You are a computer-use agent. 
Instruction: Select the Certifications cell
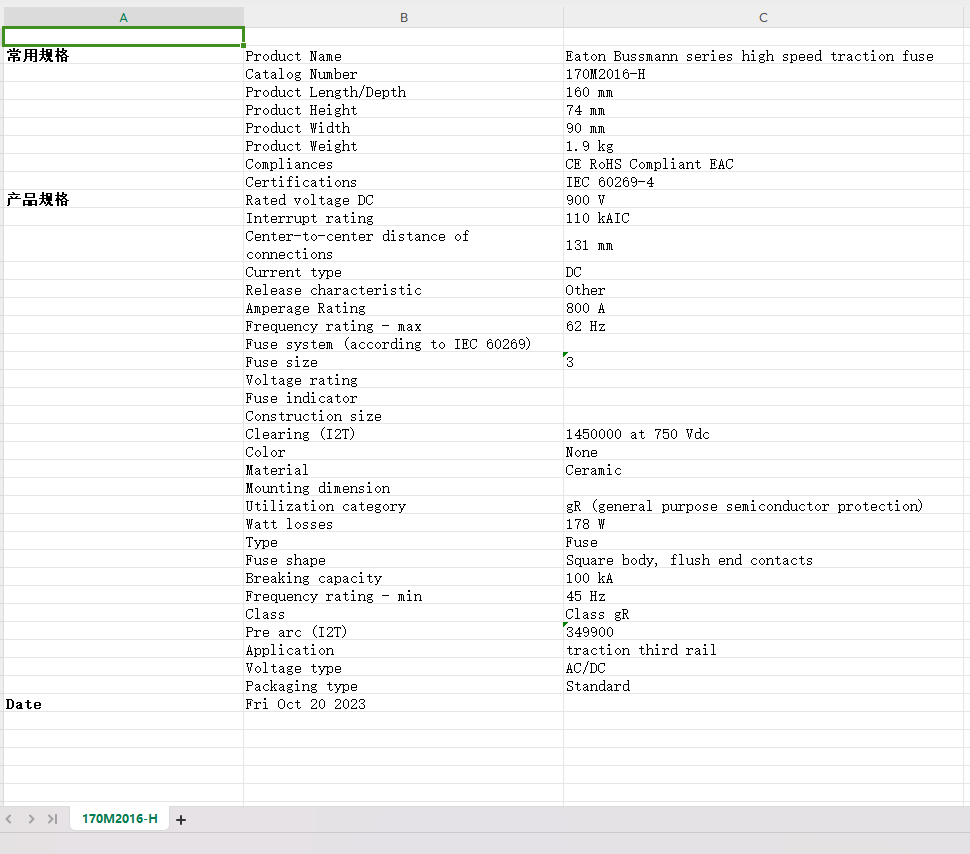coord(403,181)
